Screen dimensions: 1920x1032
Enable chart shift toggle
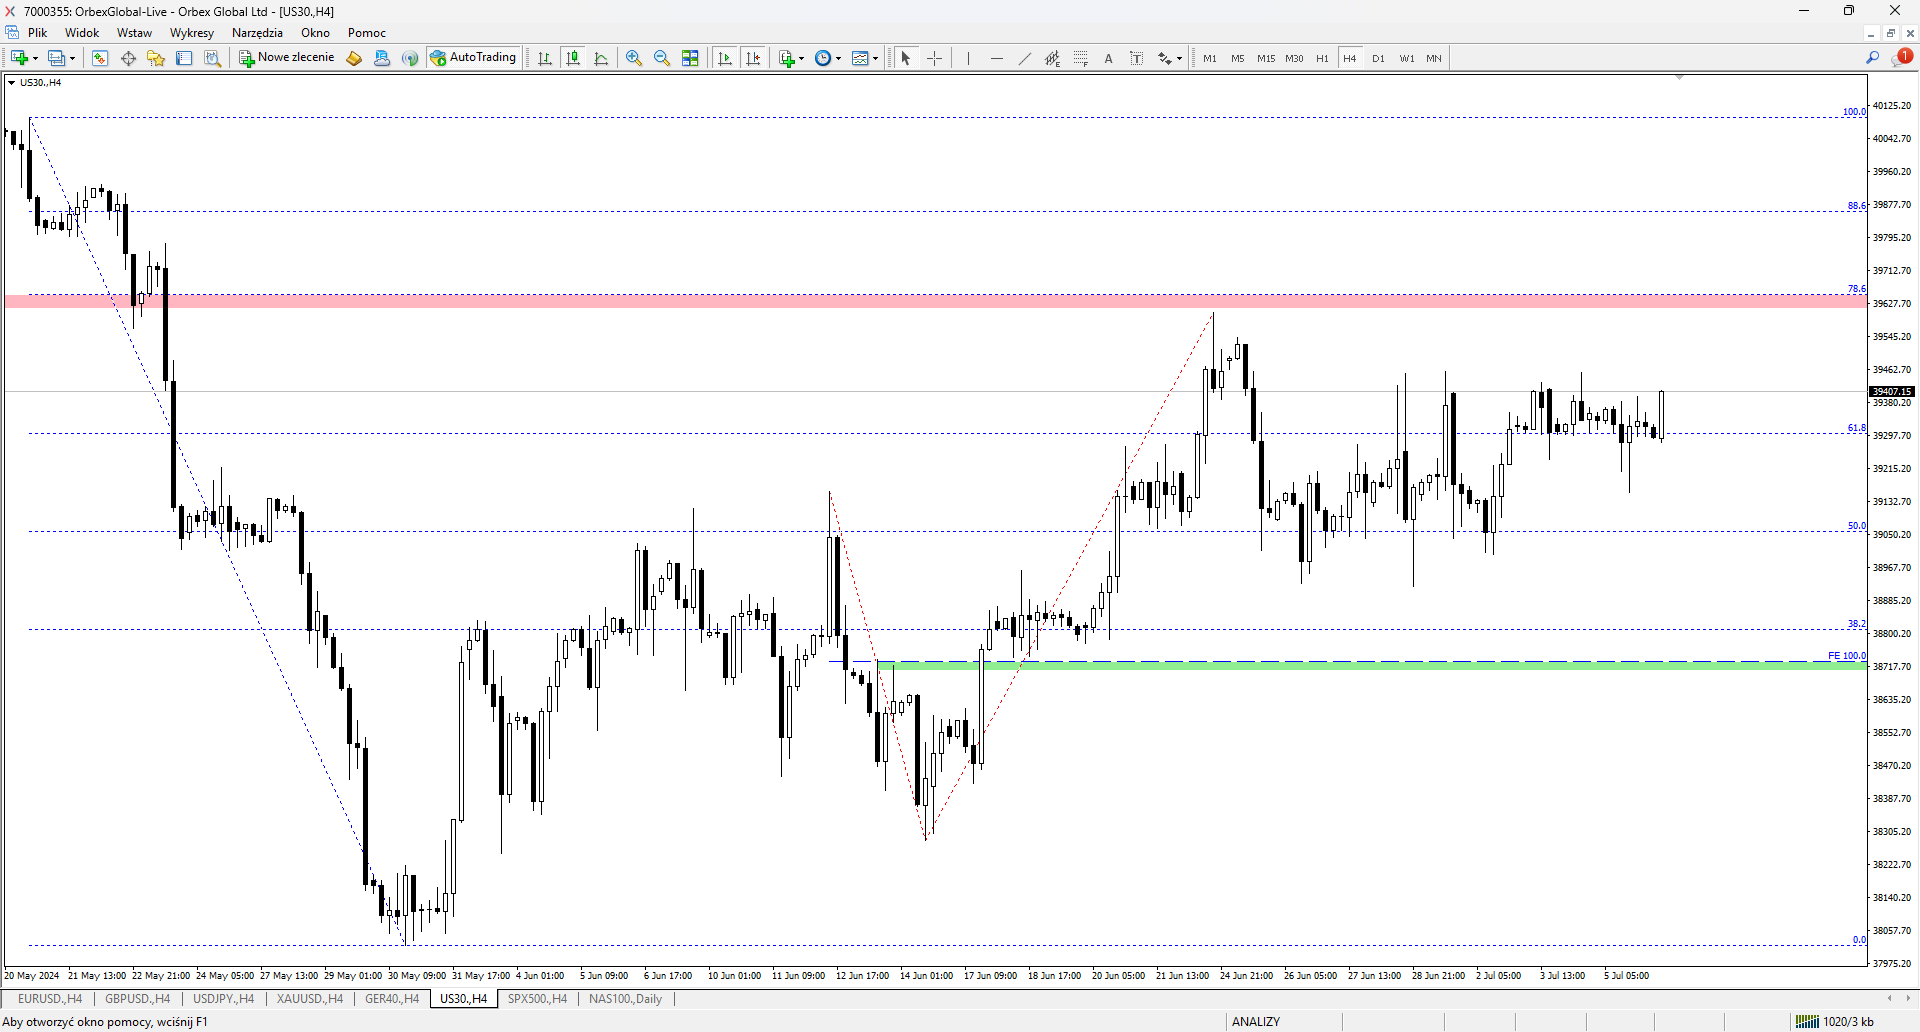pyautogui.click(x=753, y=58)
